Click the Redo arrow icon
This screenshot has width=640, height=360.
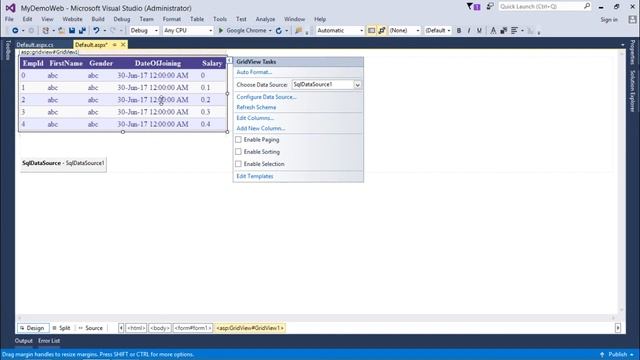tap(113, 31)
